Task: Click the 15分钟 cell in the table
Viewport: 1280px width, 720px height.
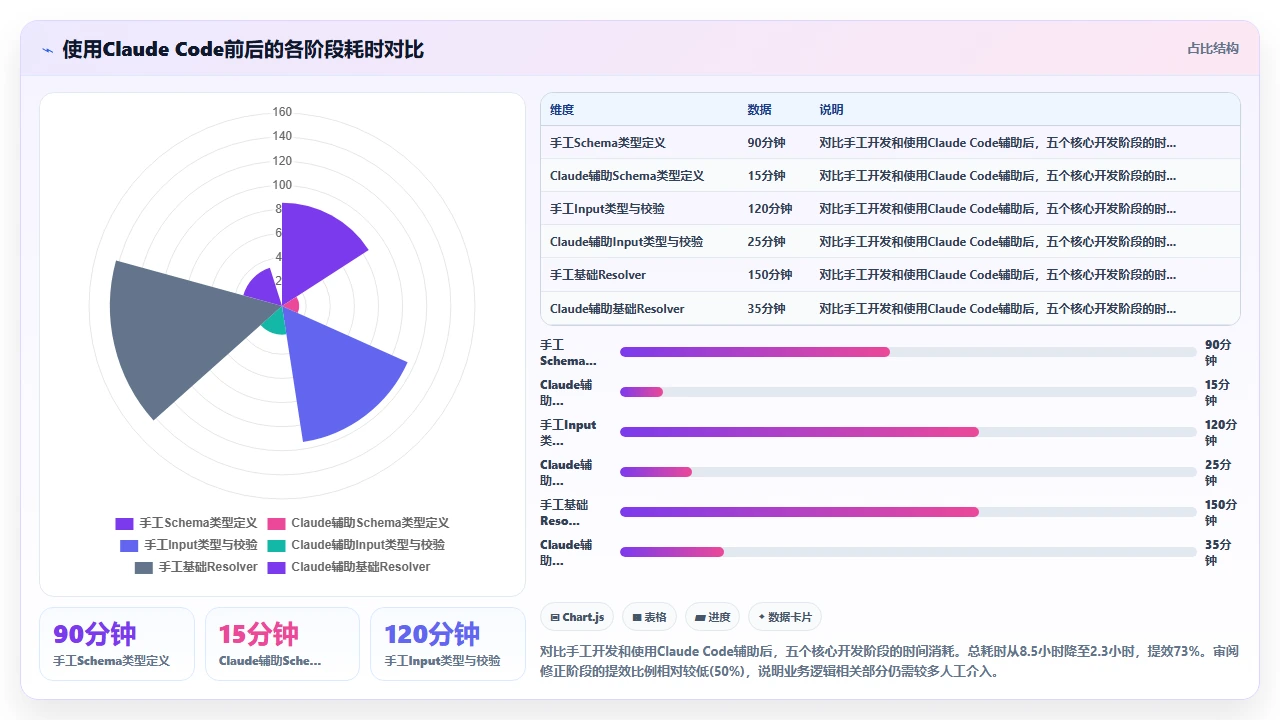Action: (767, 176)
